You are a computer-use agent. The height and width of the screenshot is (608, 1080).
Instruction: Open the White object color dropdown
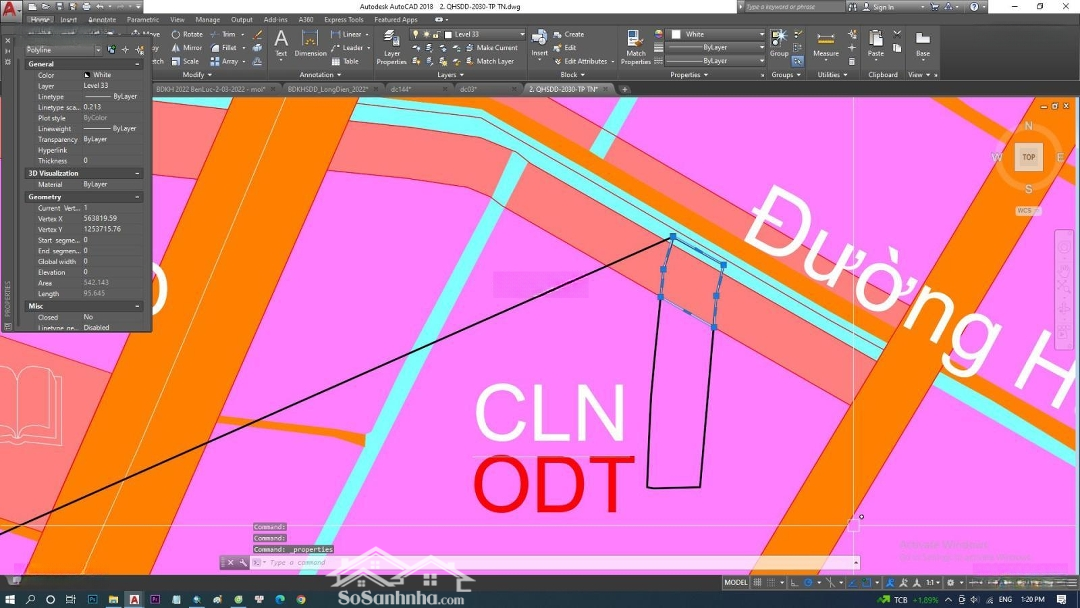[x=717, y=34]
